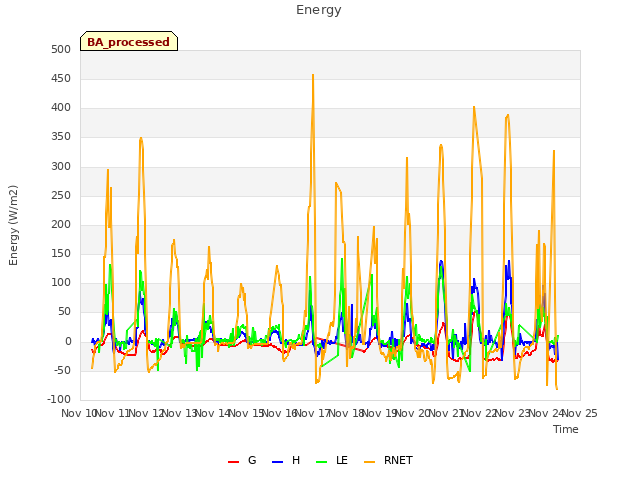Click the 450 y-axis tick label

[x=61, y=78]
